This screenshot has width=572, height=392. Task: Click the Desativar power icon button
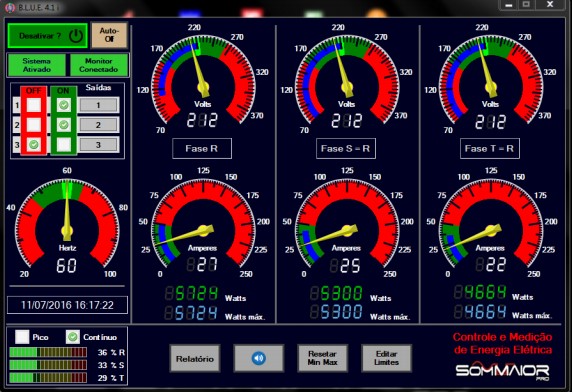(x=47, y=36)
